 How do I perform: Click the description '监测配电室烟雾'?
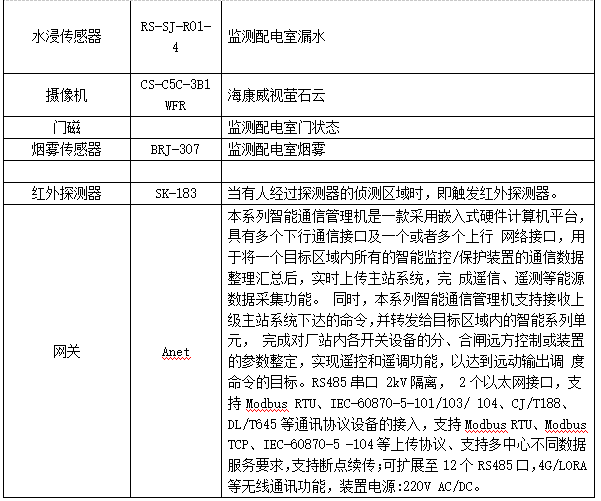coord(276,149)
